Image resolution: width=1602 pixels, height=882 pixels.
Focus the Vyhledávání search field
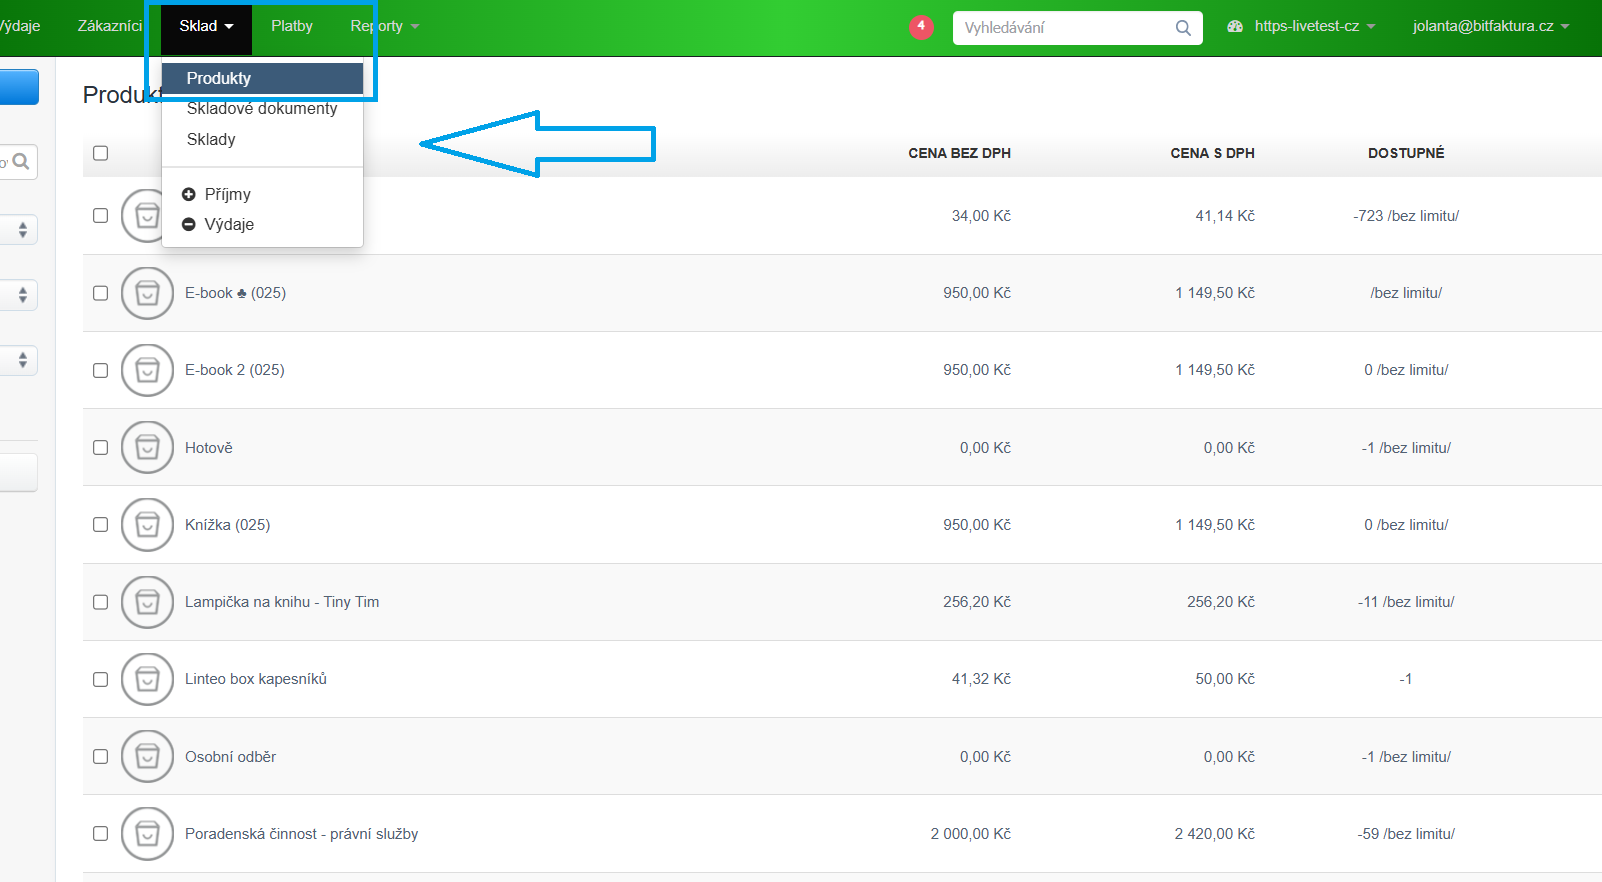click(x=1065, y=28)
